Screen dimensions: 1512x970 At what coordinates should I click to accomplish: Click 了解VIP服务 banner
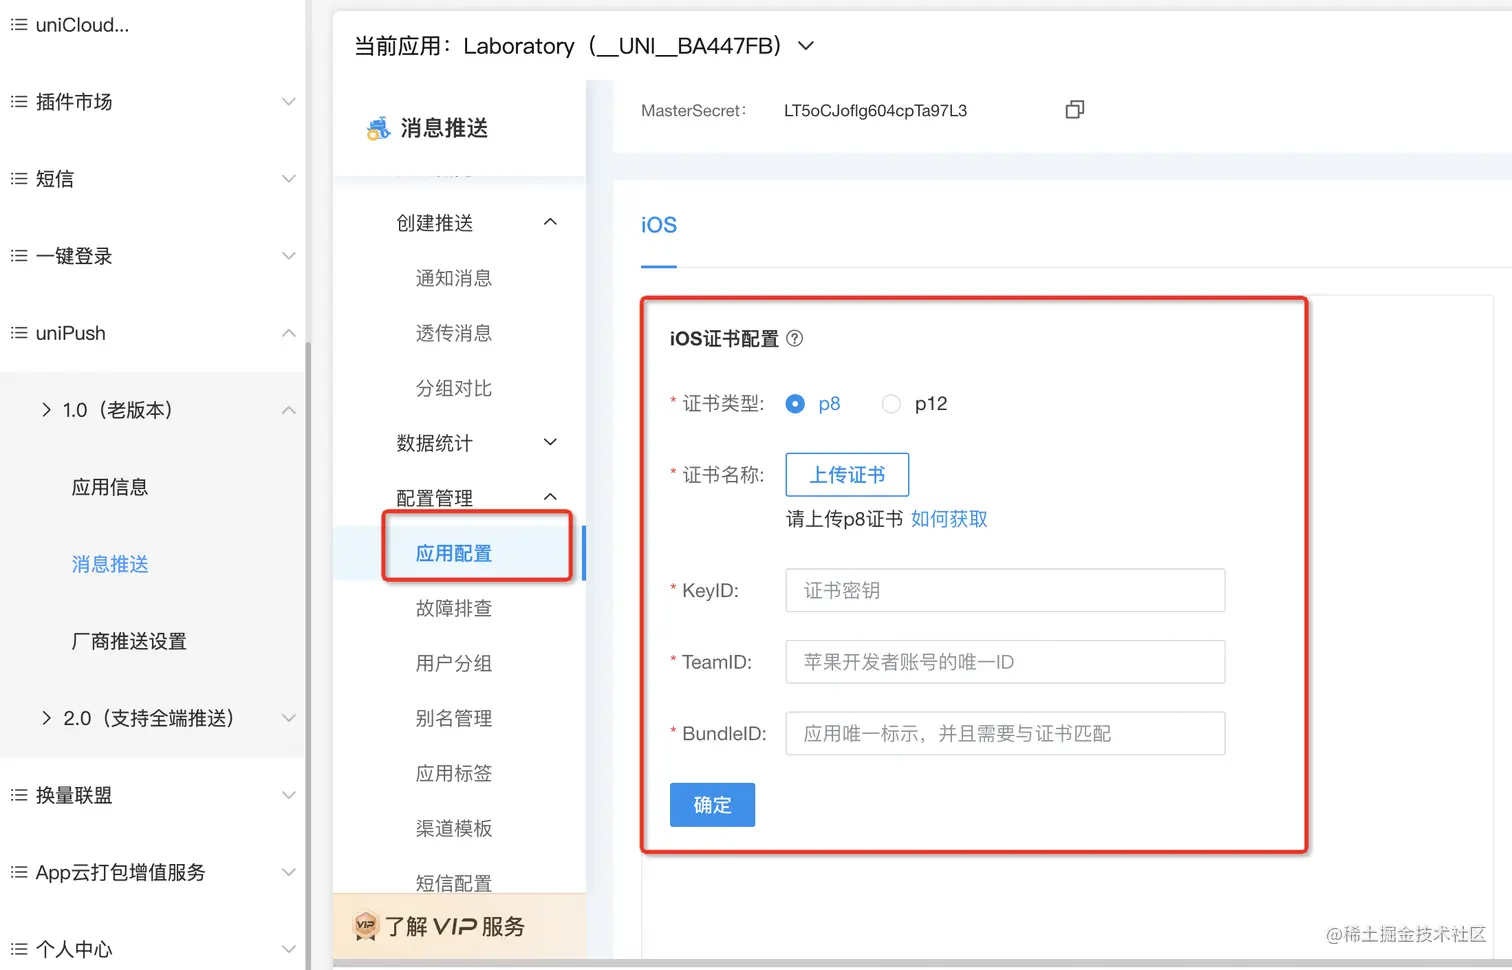(459, 926)
